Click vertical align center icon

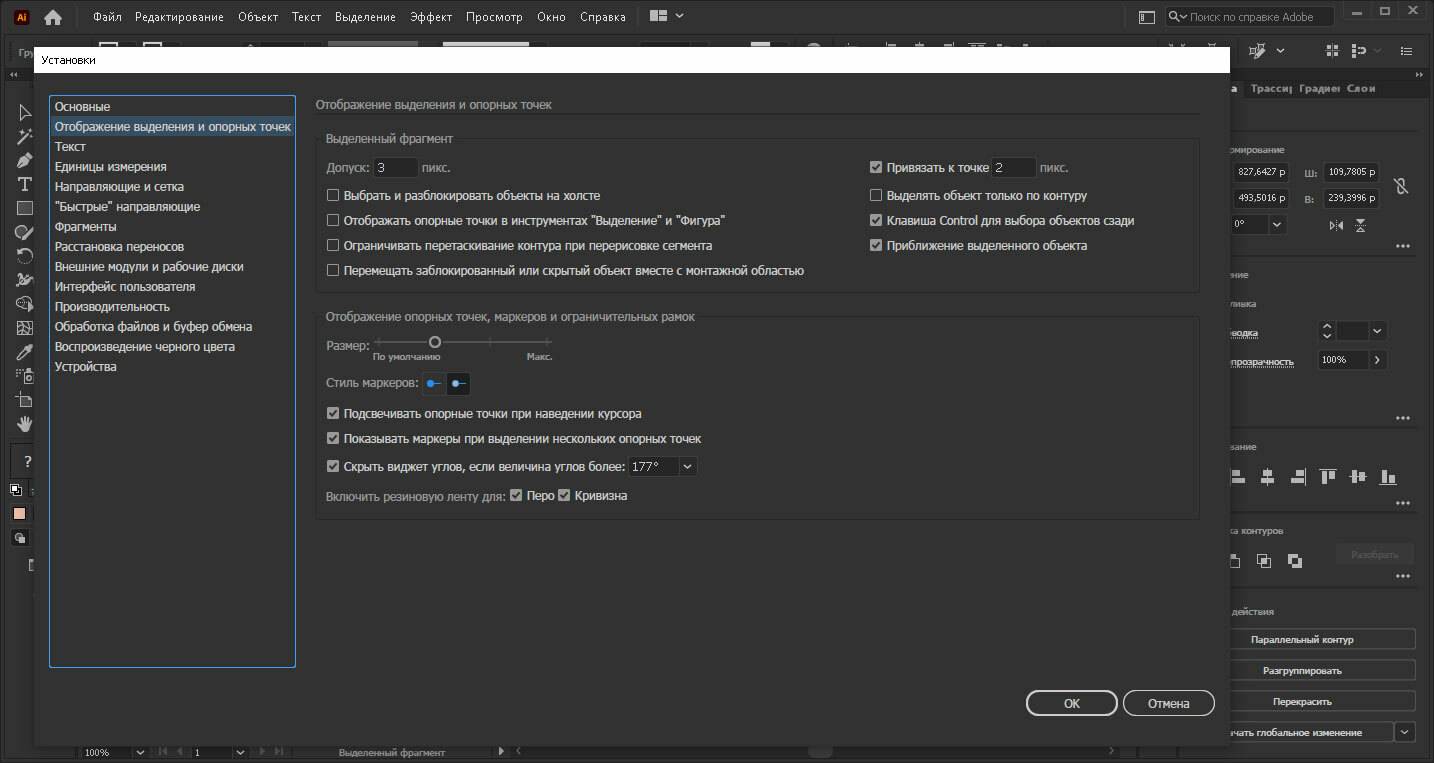click(1358, 477)
